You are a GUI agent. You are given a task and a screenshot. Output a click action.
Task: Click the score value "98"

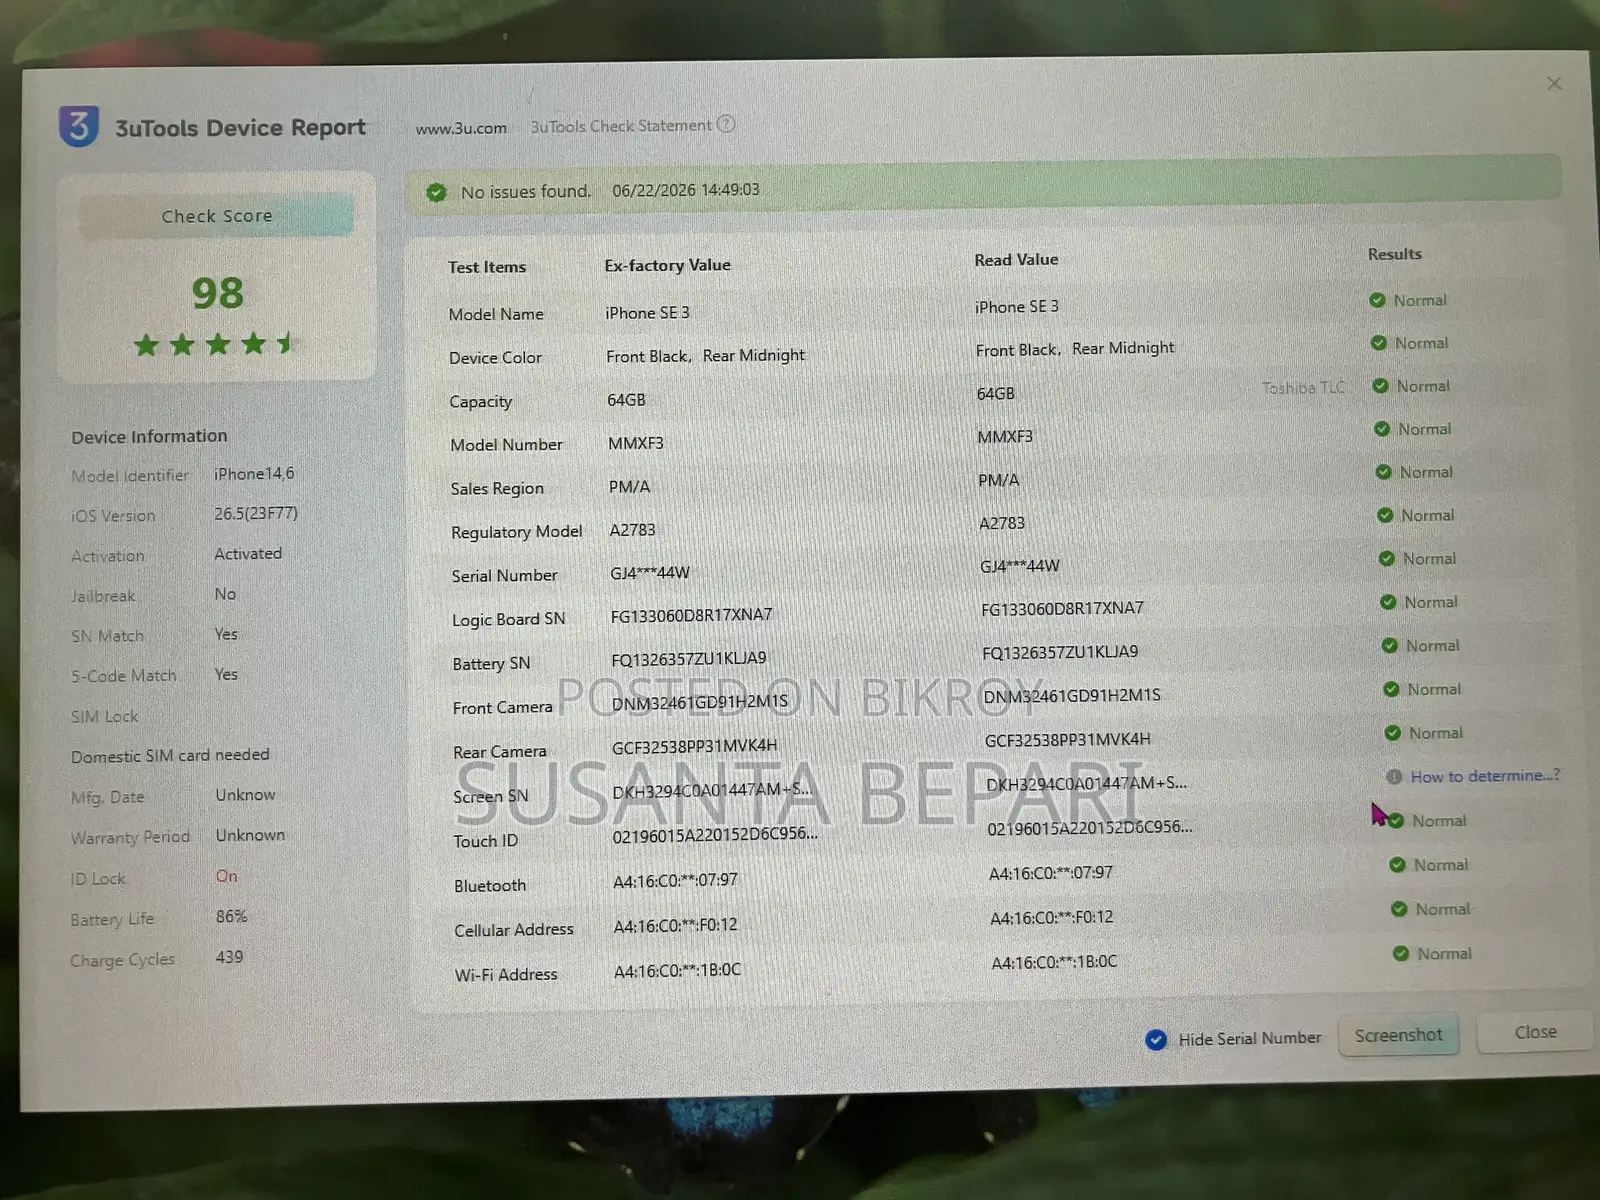(x=218, y=293)
